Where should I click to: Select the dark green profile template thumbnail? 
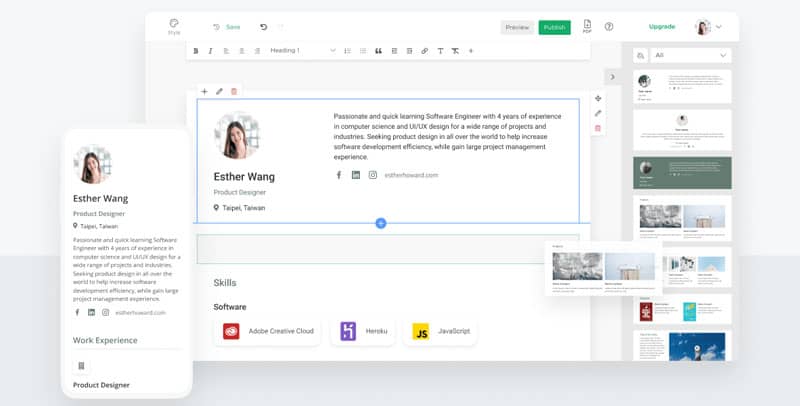682,173
